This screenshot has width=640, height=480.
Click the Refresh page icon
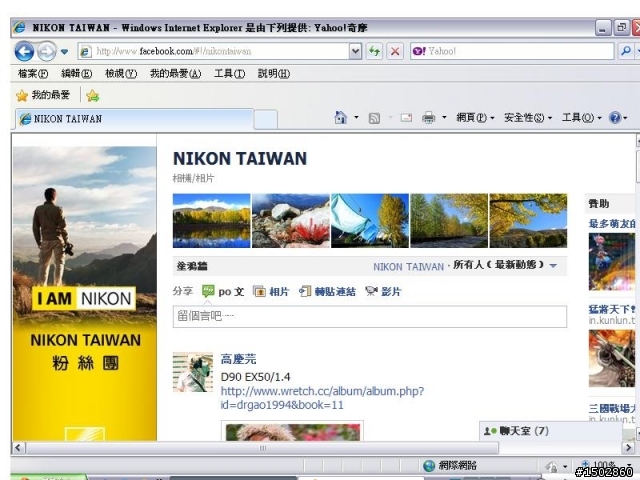(x=374, y=51)
